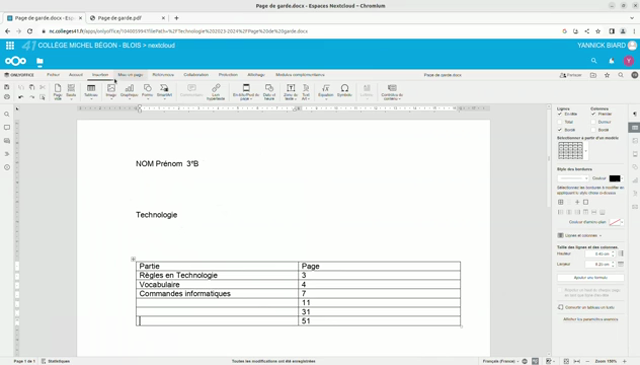Switch to the Mise en page tab
Image resolution: width=640 pixels, height=365 pixels.
click(131, 75)
